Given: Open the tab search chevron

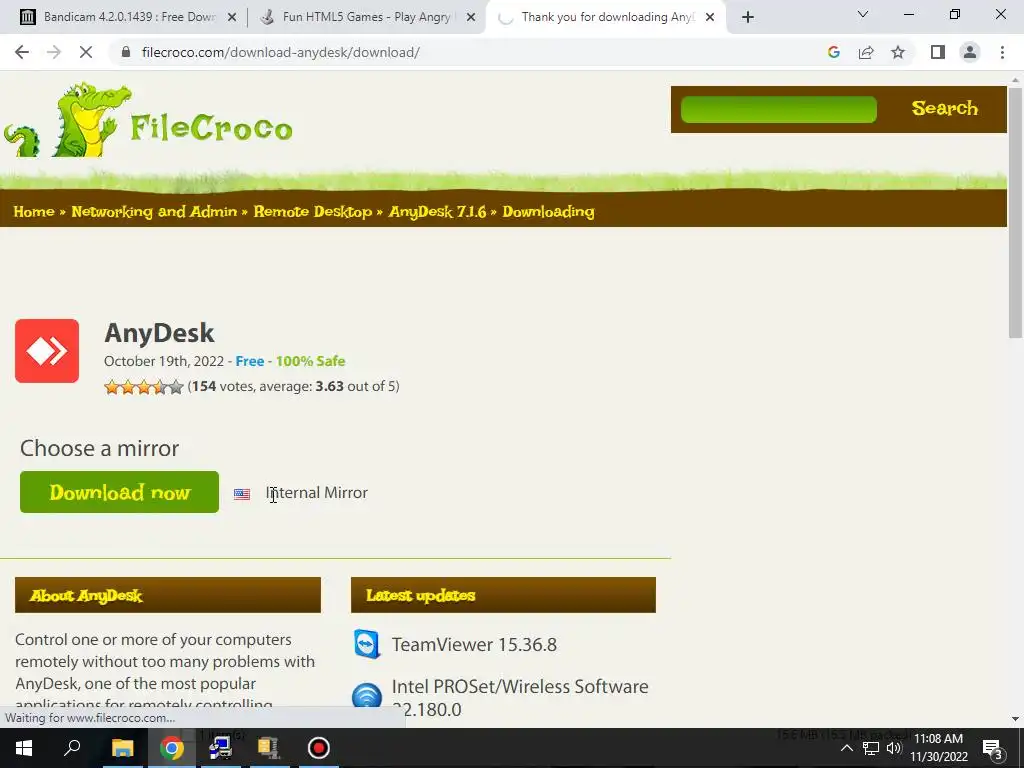Looking at the screenshot, I should (x=863, y=14).
